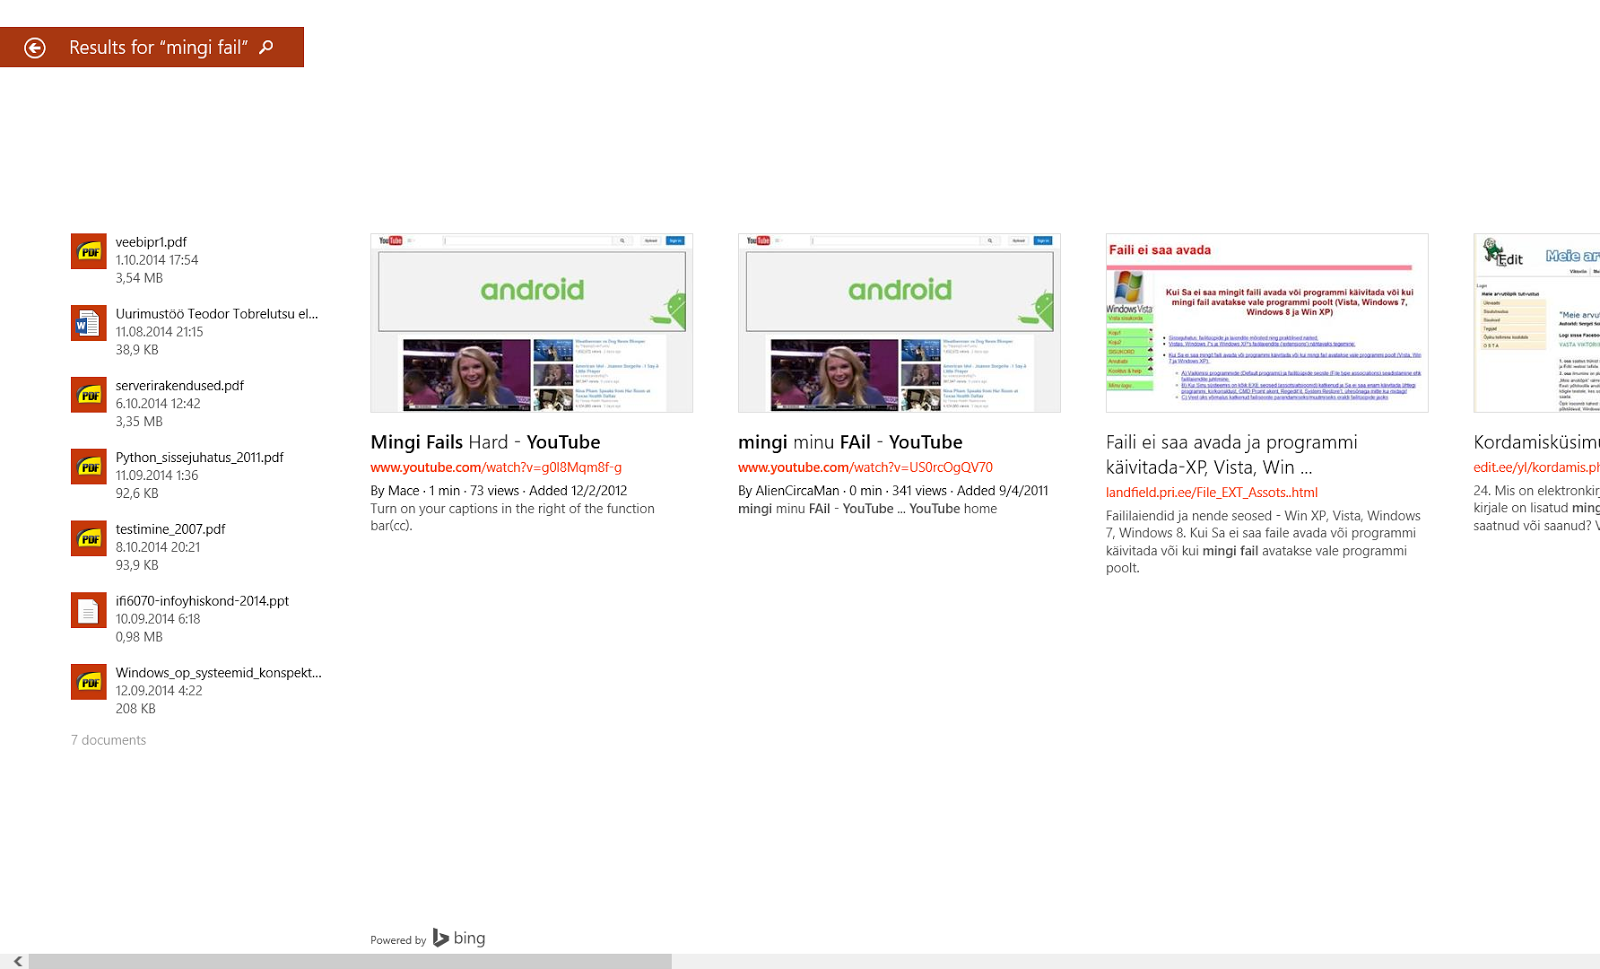1600x969 pixels.
Task: Click the horizontal scrollbar thumb
Action: (350, 961)
